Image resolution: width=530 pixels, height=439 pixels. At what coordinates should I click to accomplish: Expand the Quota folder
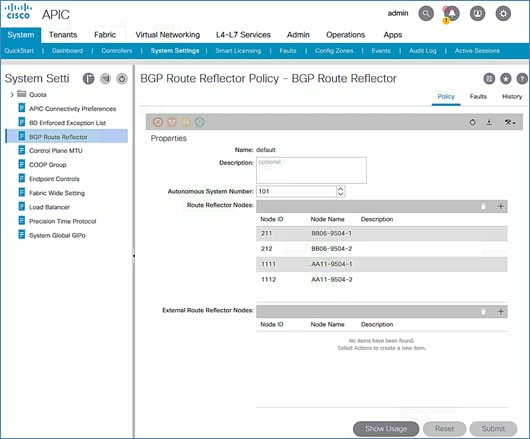click(12, 95)
